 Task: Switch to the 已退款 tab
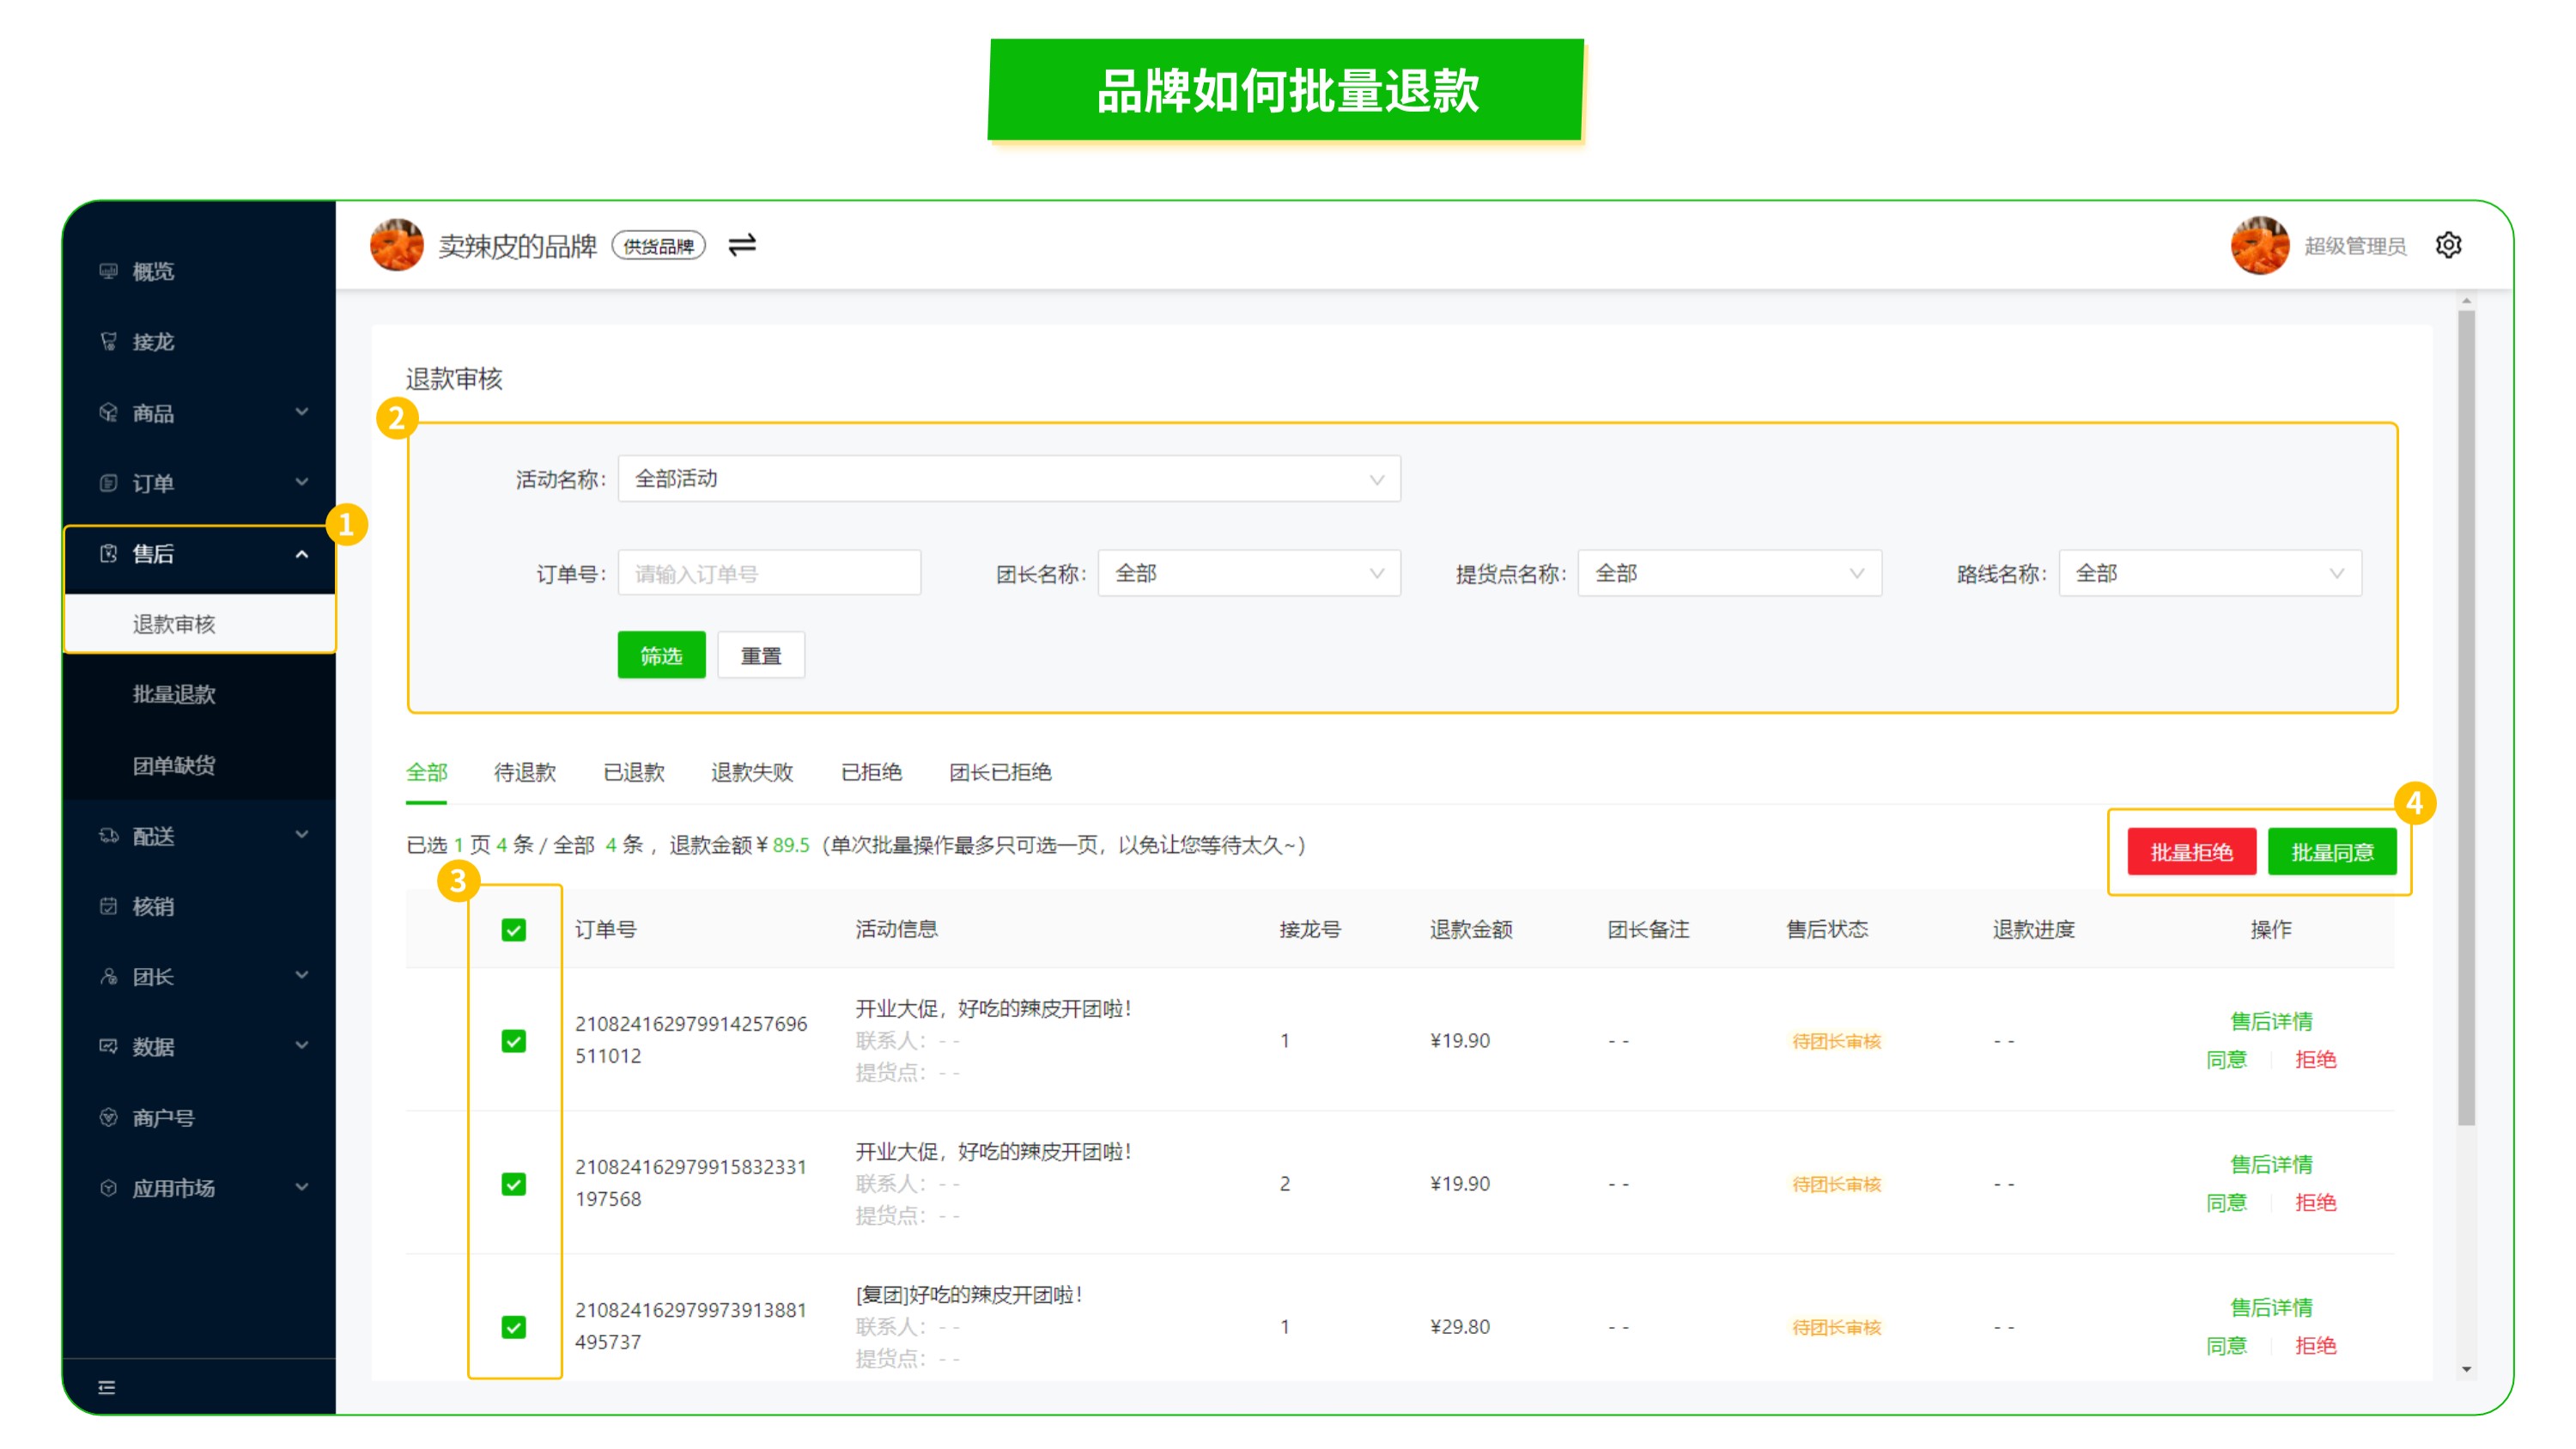coord(634,772)
